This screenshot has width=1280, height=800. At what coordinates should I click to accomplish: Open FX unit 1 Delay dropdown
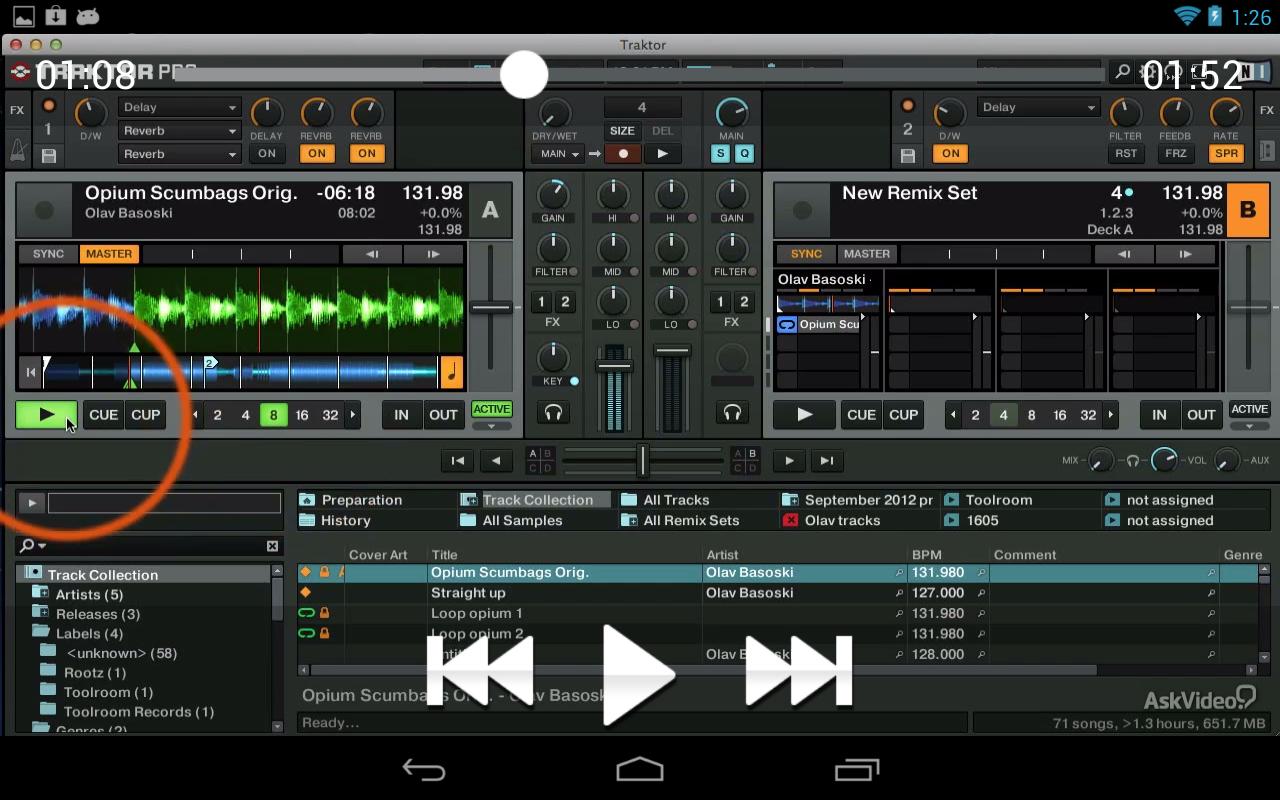pyautogui.click(x=180, y=107)
